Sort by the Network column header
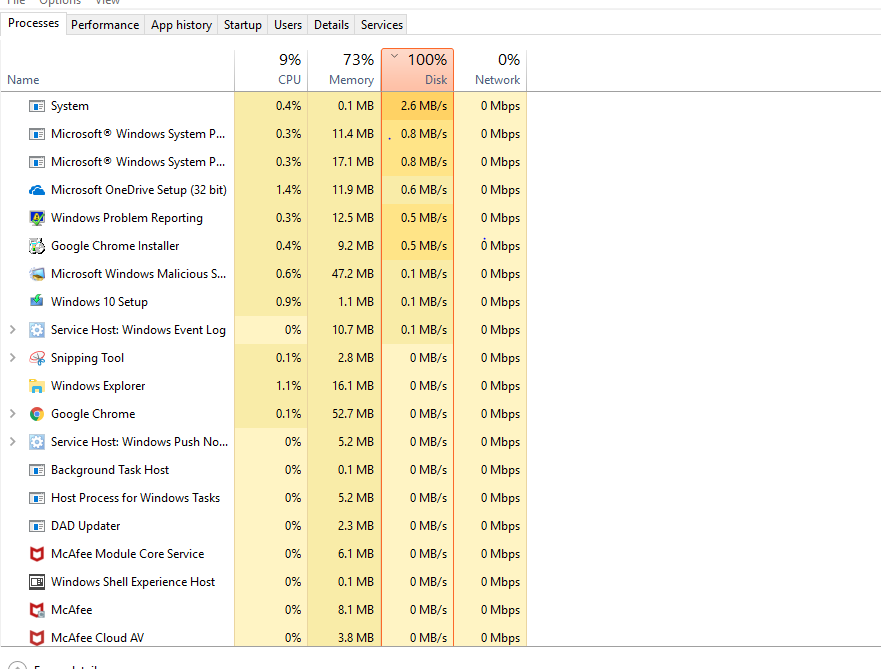Image resolution: width=881 pixels, height=669 pixels. tap(490, 70)
